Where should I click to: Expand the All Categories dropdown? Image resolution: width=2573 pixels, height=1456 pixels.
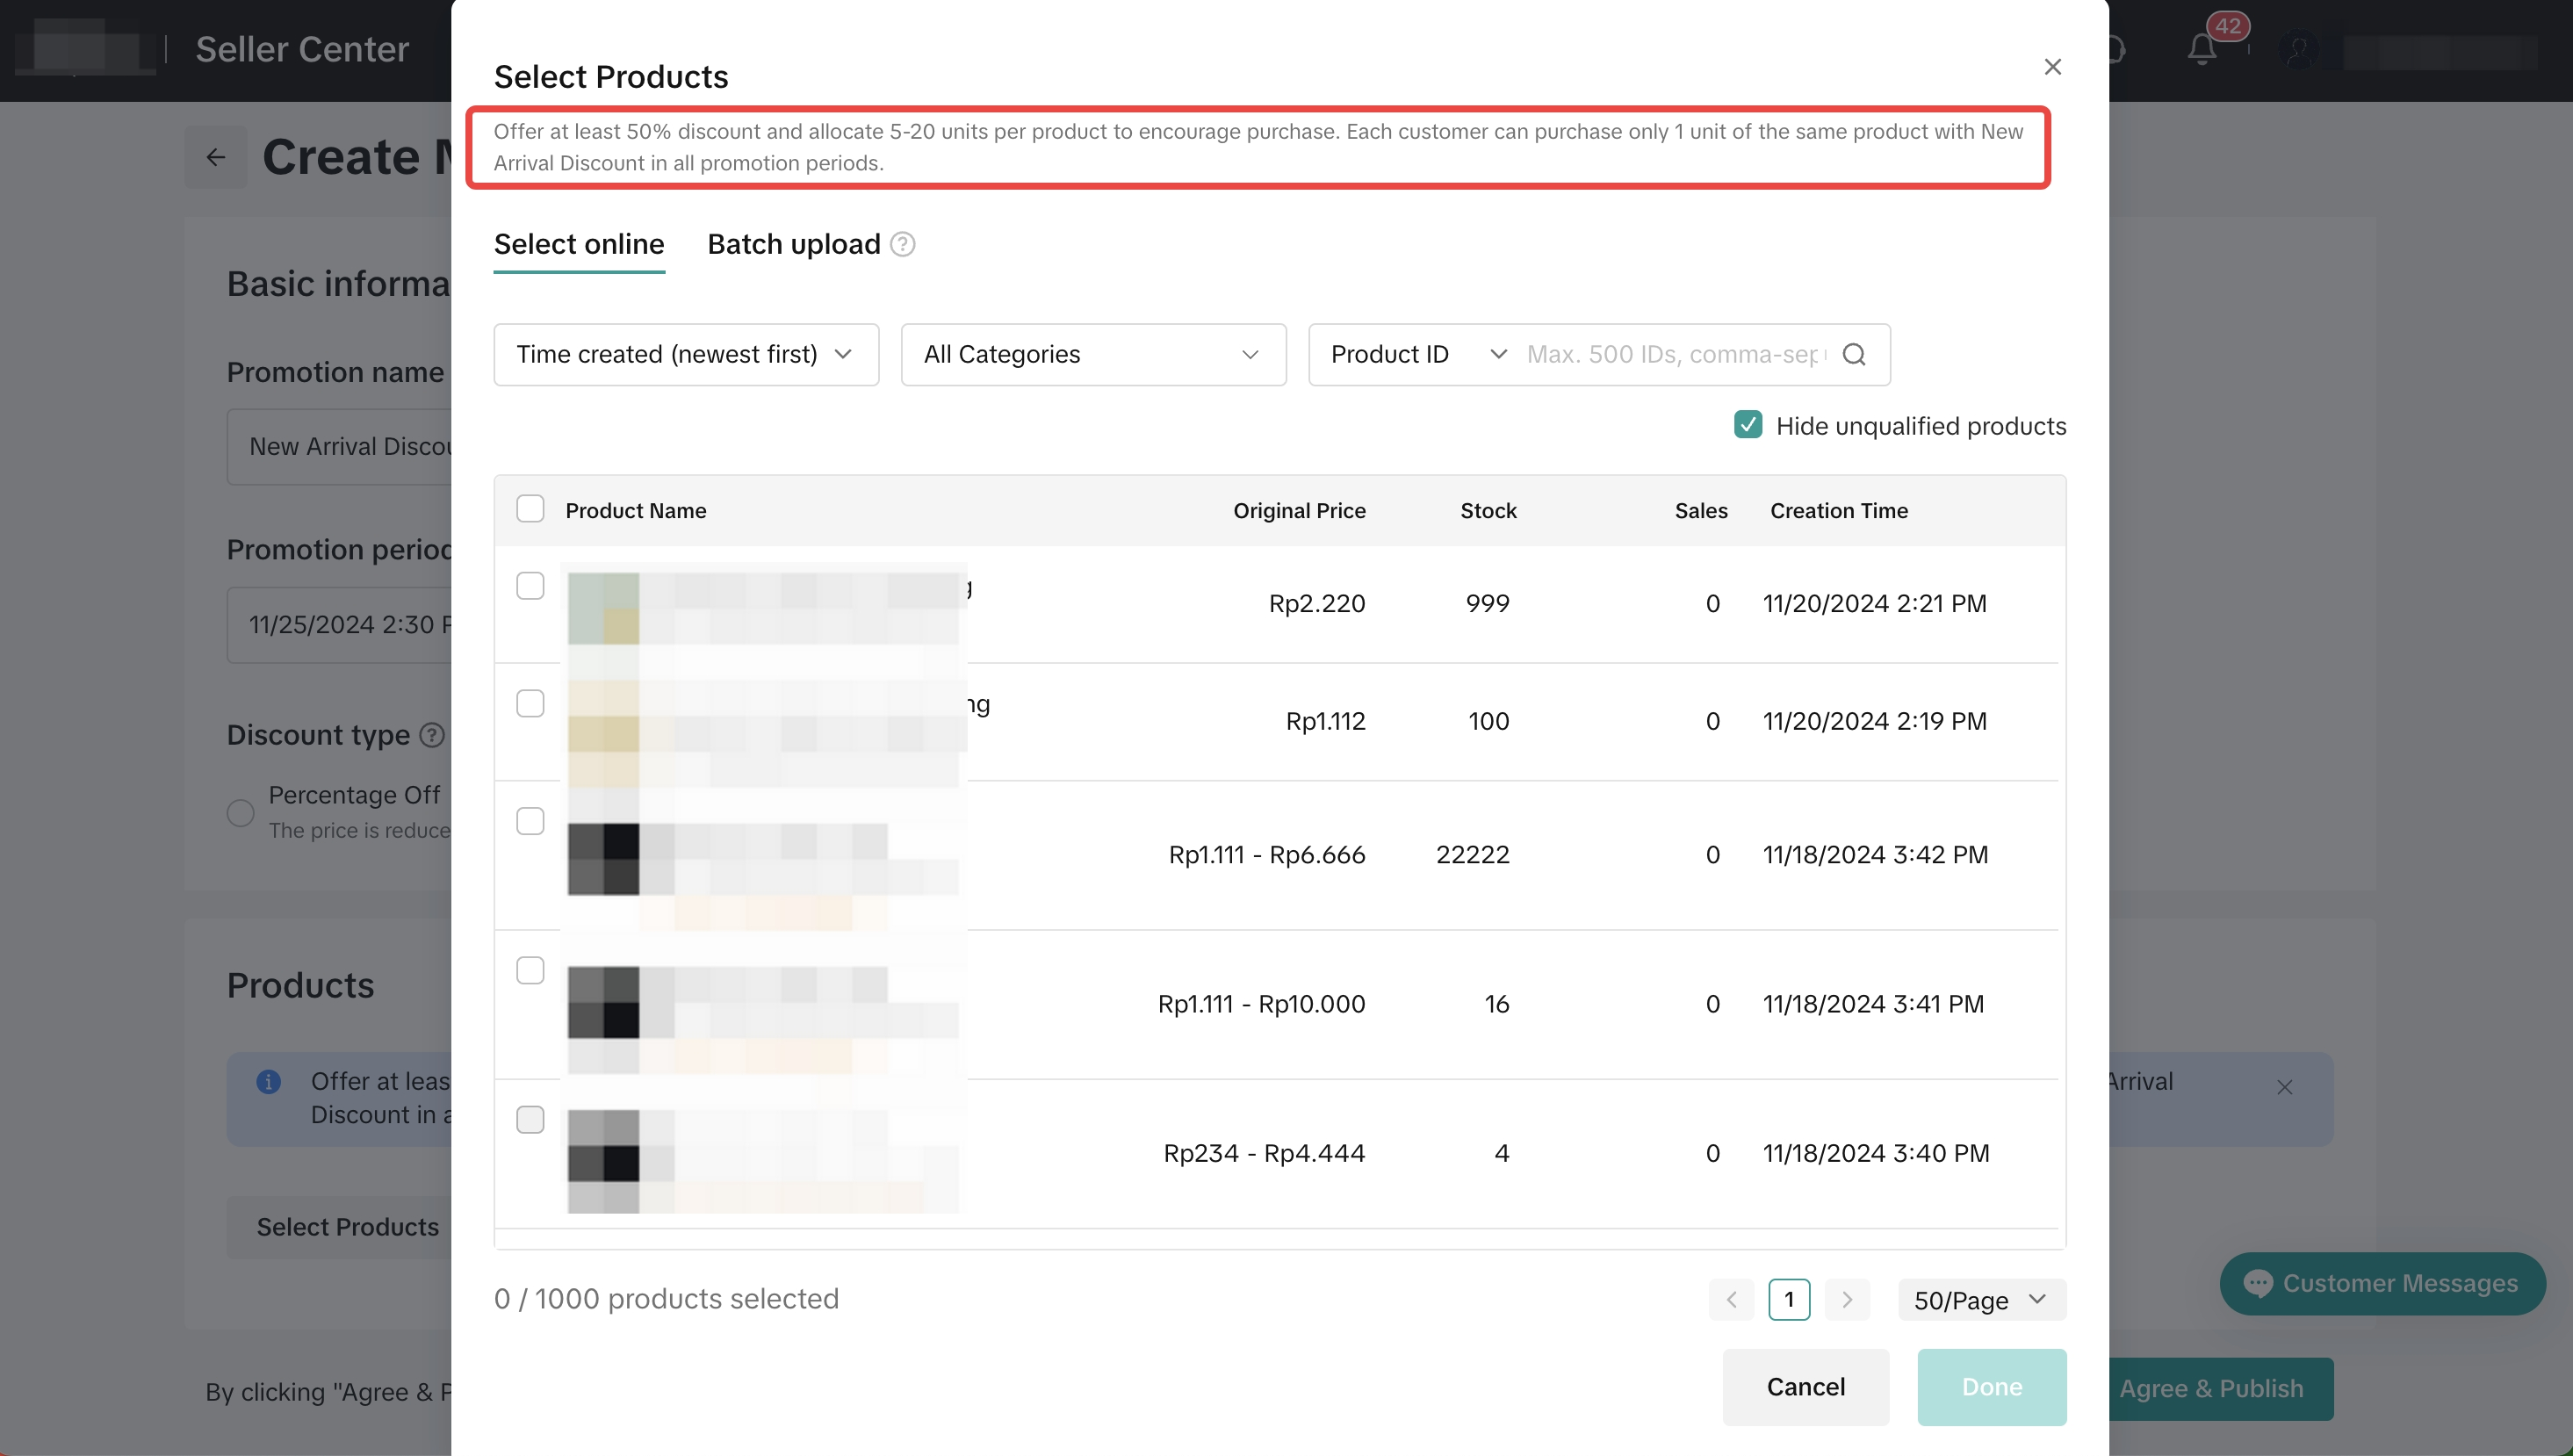click(1092, 354)
